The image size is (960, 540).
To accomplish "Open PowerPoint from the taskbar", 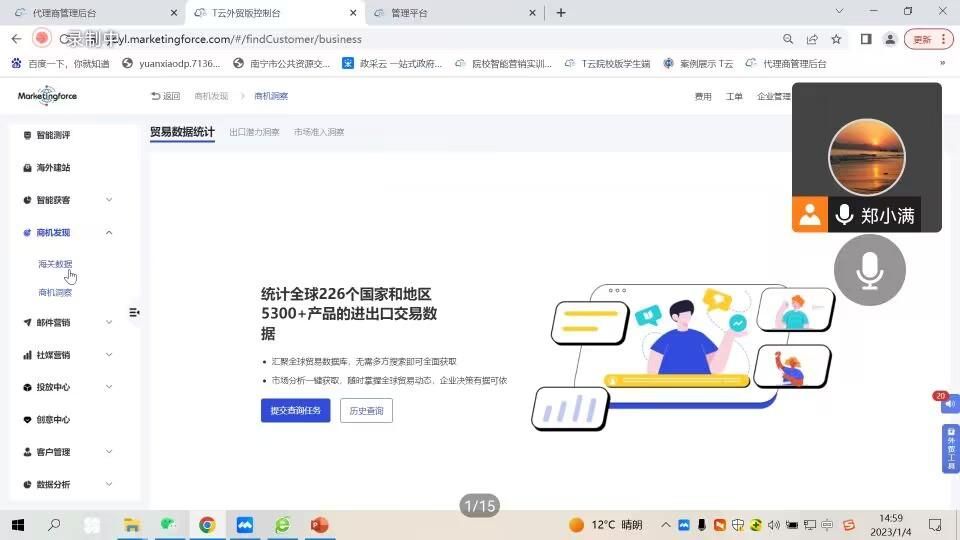I will [x=320, y=525].
